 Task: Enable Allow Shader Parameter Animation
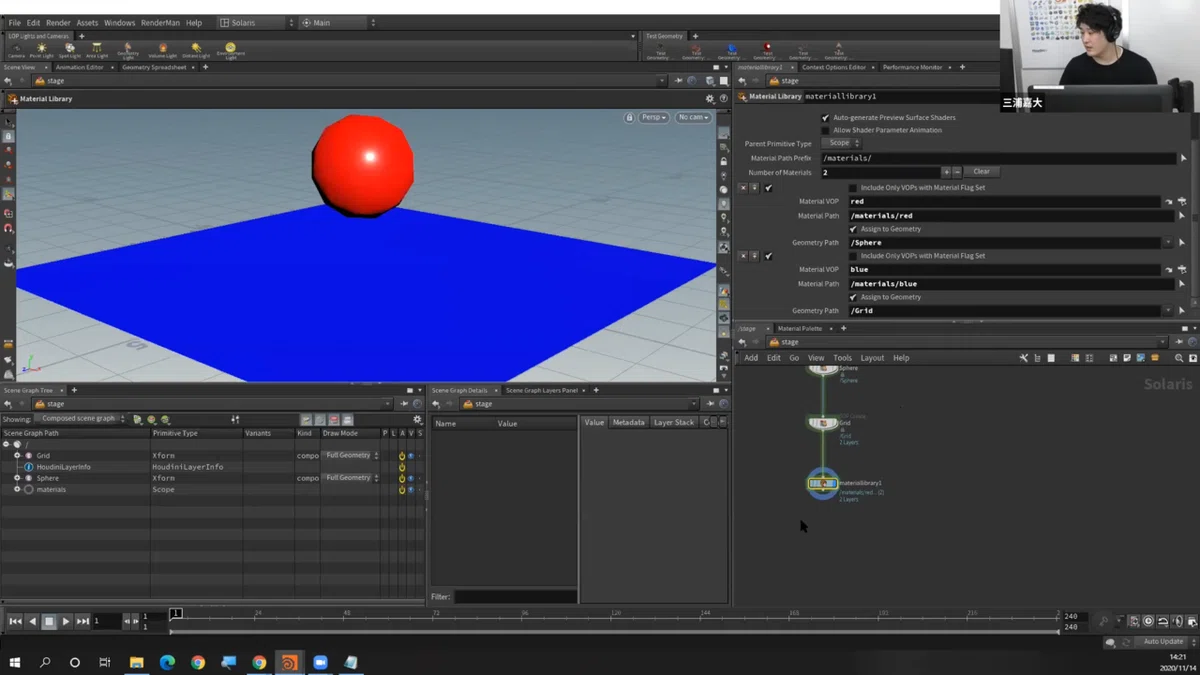click(x=826, y=130)
